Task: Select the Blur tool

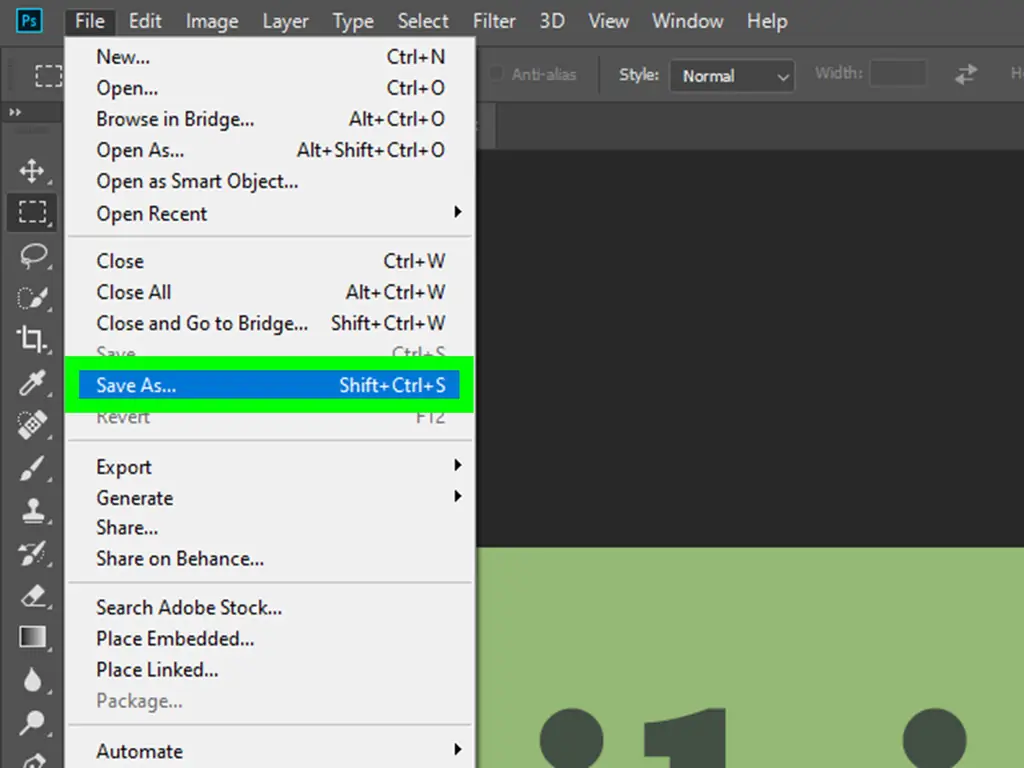Action: coord(33,680)
